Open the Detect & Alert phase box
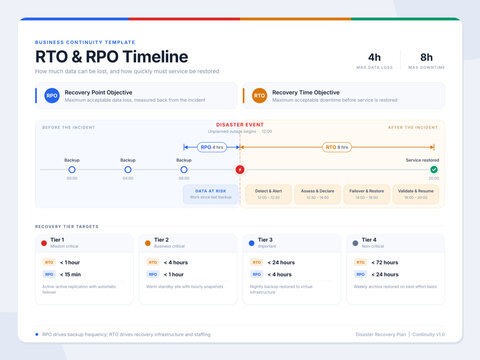 coord(268,194)
